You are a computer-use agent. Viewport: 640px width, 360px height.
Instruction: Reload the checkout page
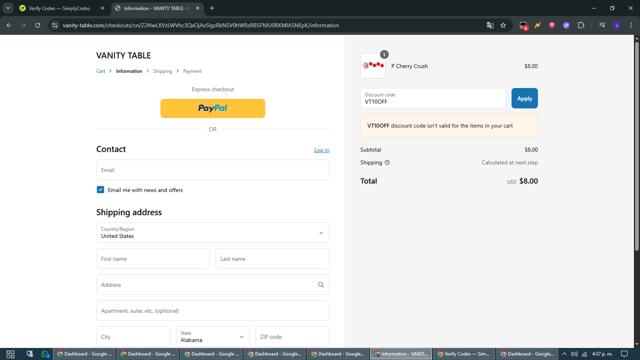[x=37, y=25]
